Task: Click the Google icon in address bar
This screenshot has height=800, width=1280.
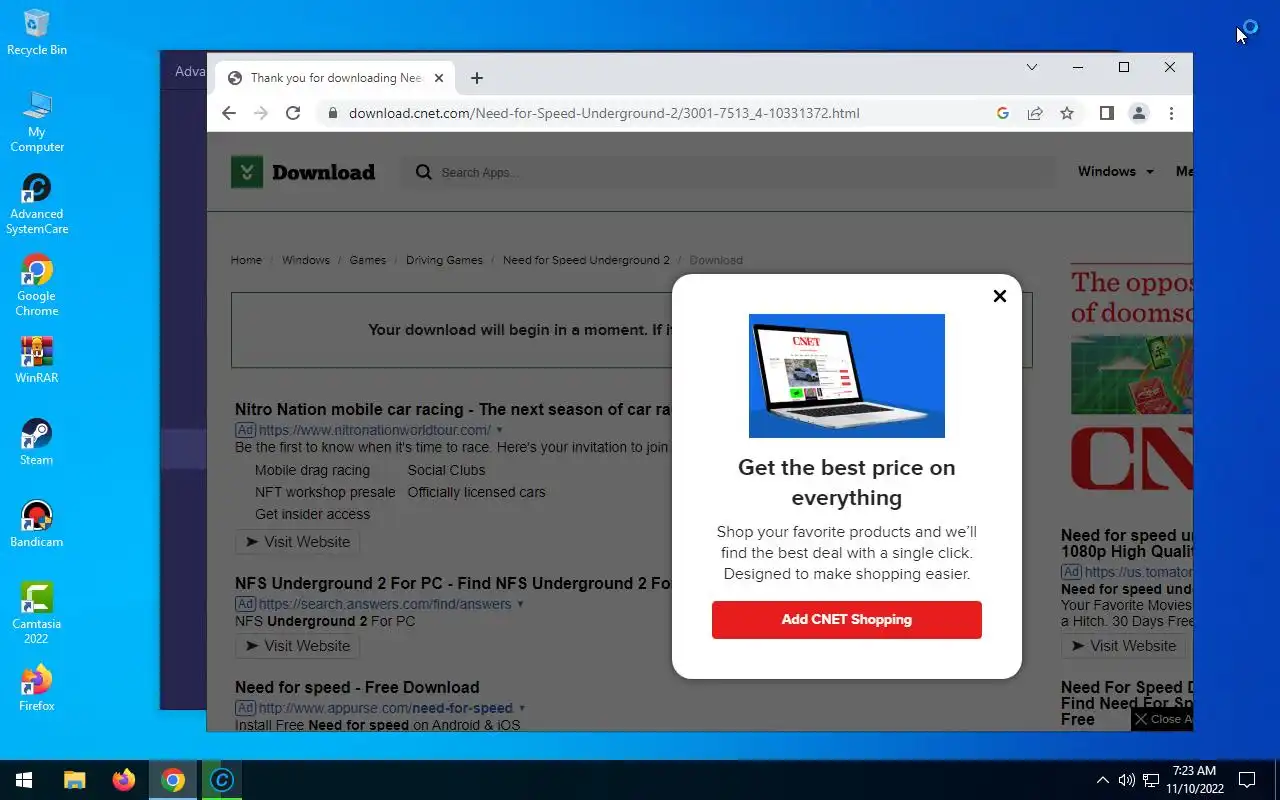Action: 1003,113
